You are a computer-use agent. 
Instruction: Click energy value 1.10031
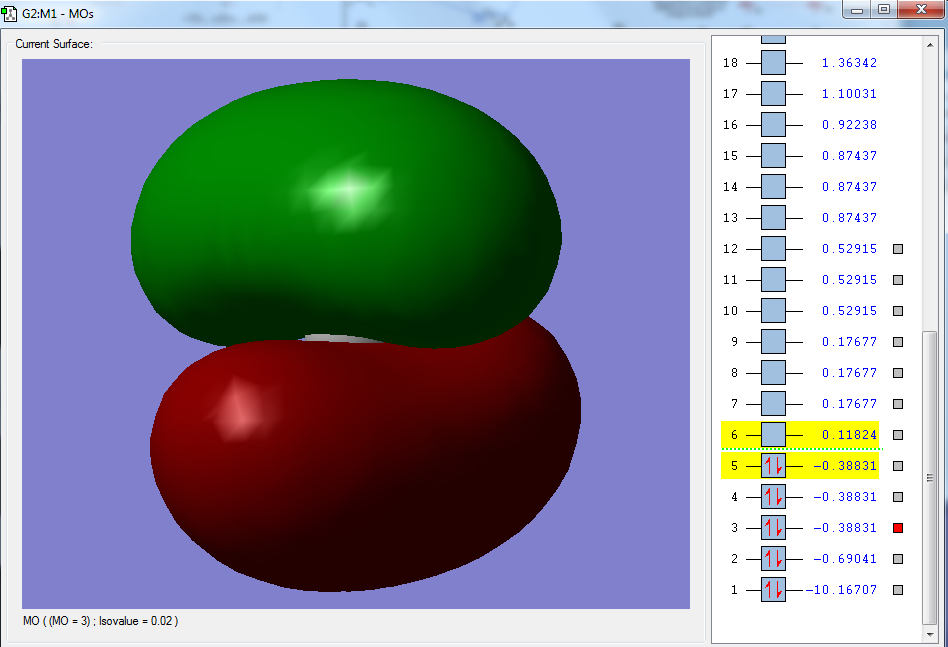849,94
